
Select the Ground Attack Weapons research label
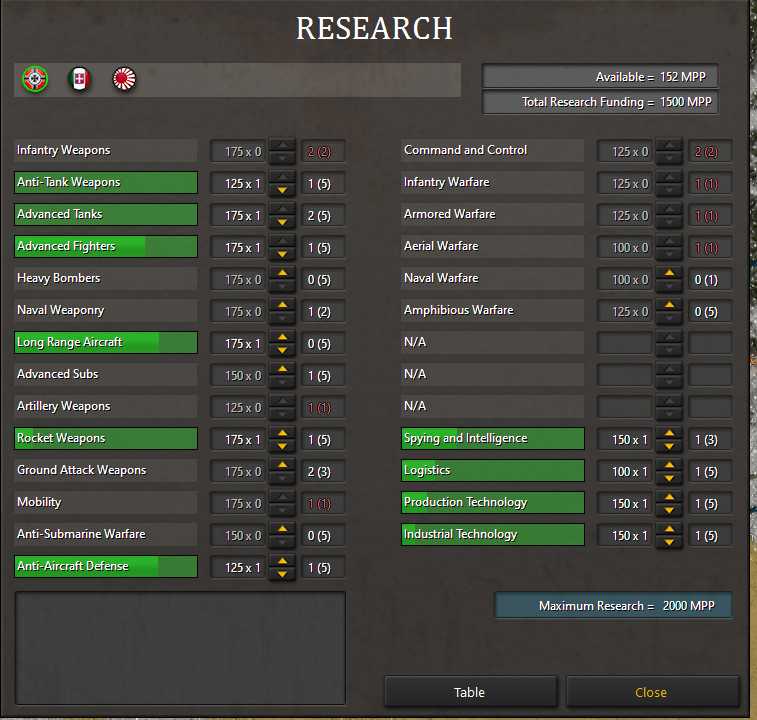106,470
